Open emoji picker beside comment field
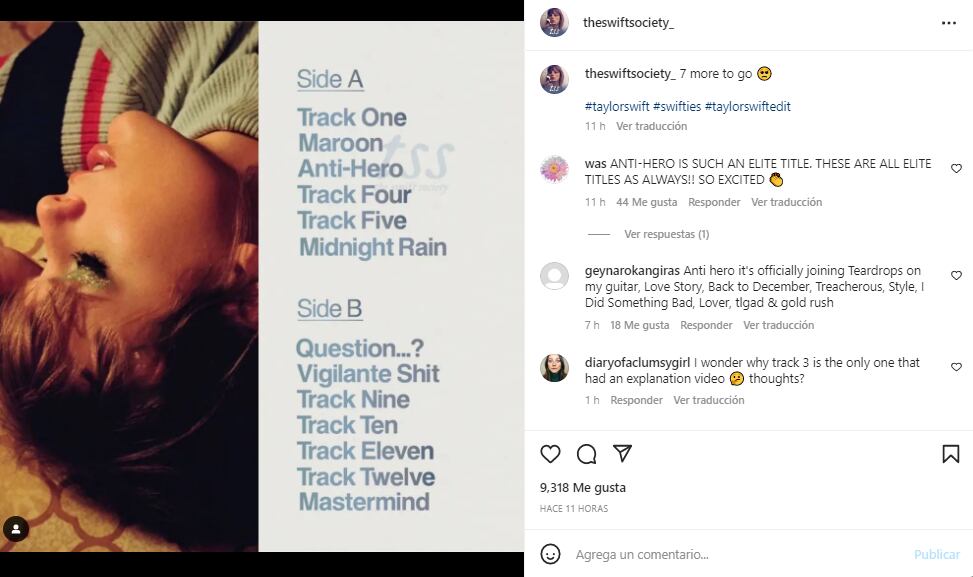The height and width of the screenshot is (577, 973). [550, 554]
